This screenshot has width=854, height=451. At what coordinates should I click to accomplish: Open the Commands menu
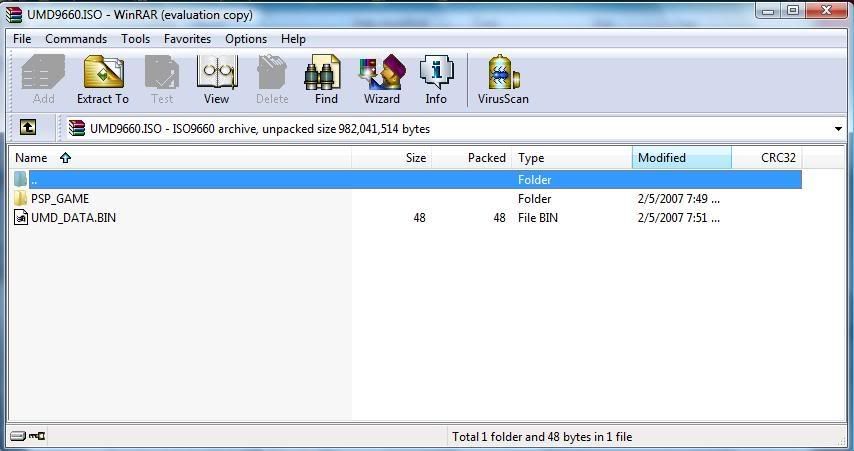tap(76, 39)
